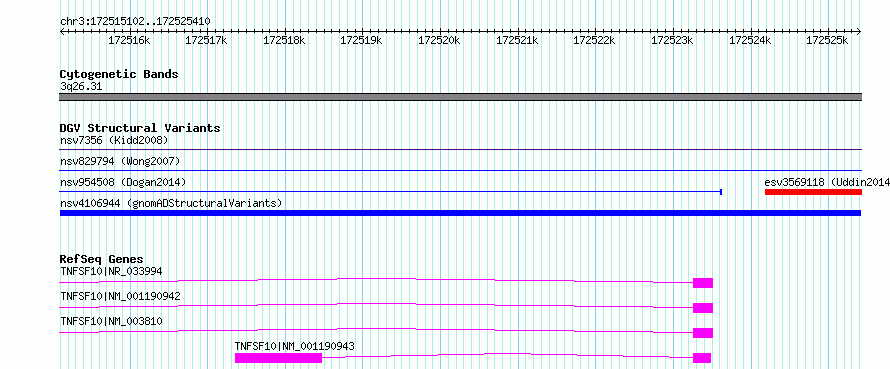Click the small right exon of NM_001190943

pos(702,358)
